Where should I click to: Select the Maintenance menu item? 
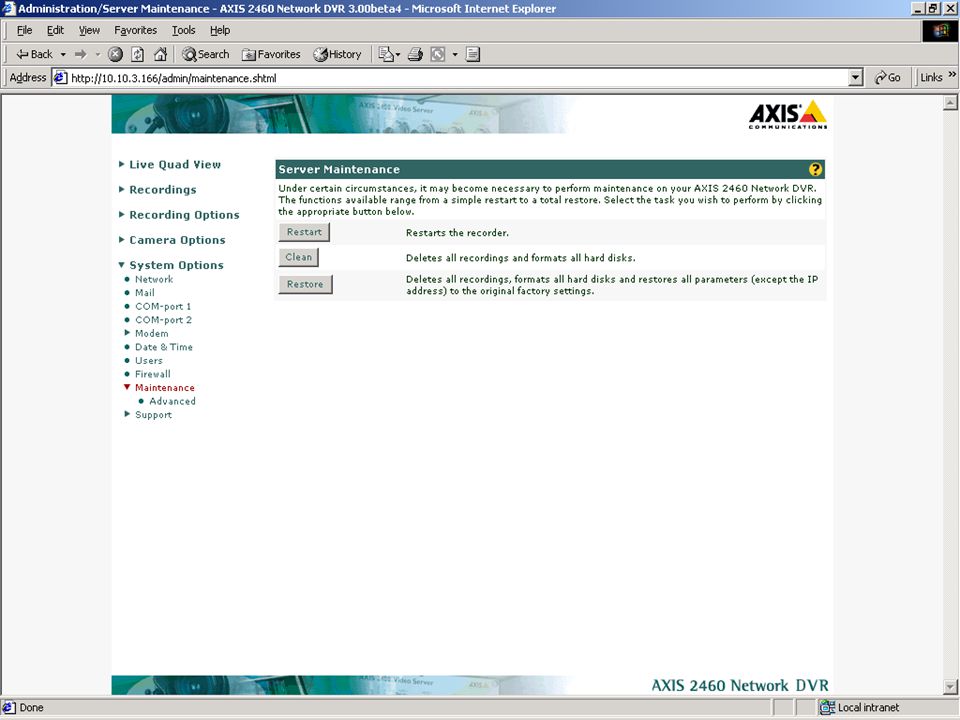click(165, 388)
